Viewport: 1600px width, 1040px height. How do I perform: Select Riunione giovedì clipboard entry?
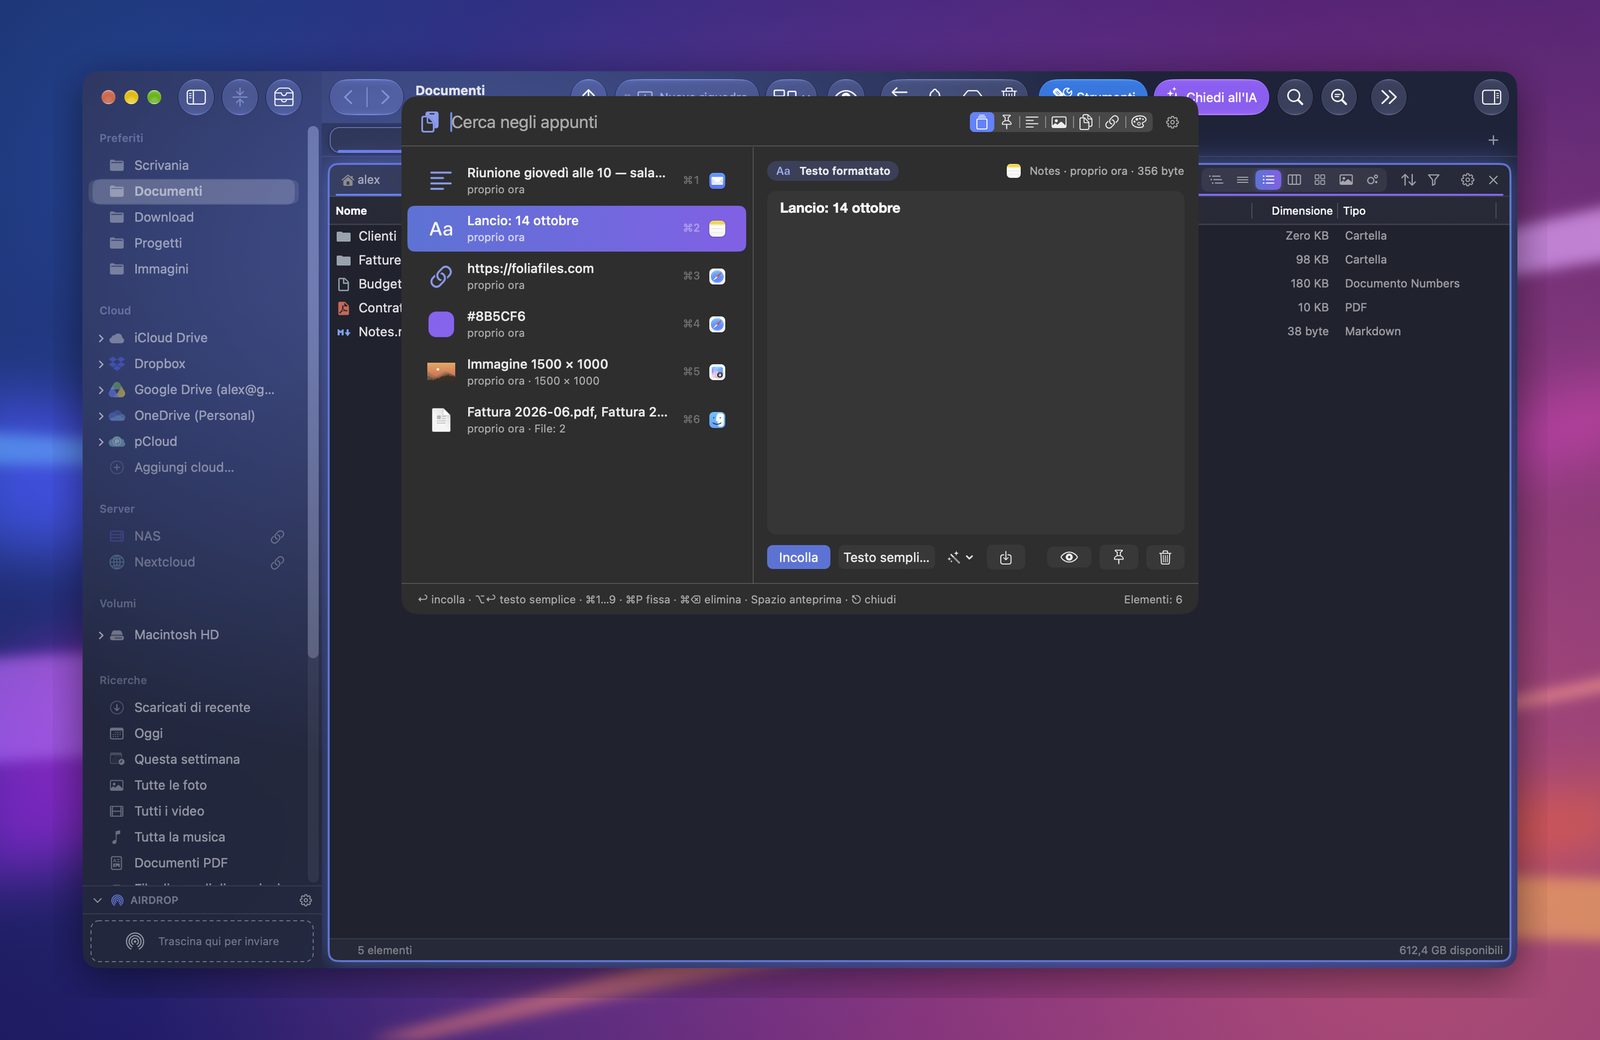[577, 180]
